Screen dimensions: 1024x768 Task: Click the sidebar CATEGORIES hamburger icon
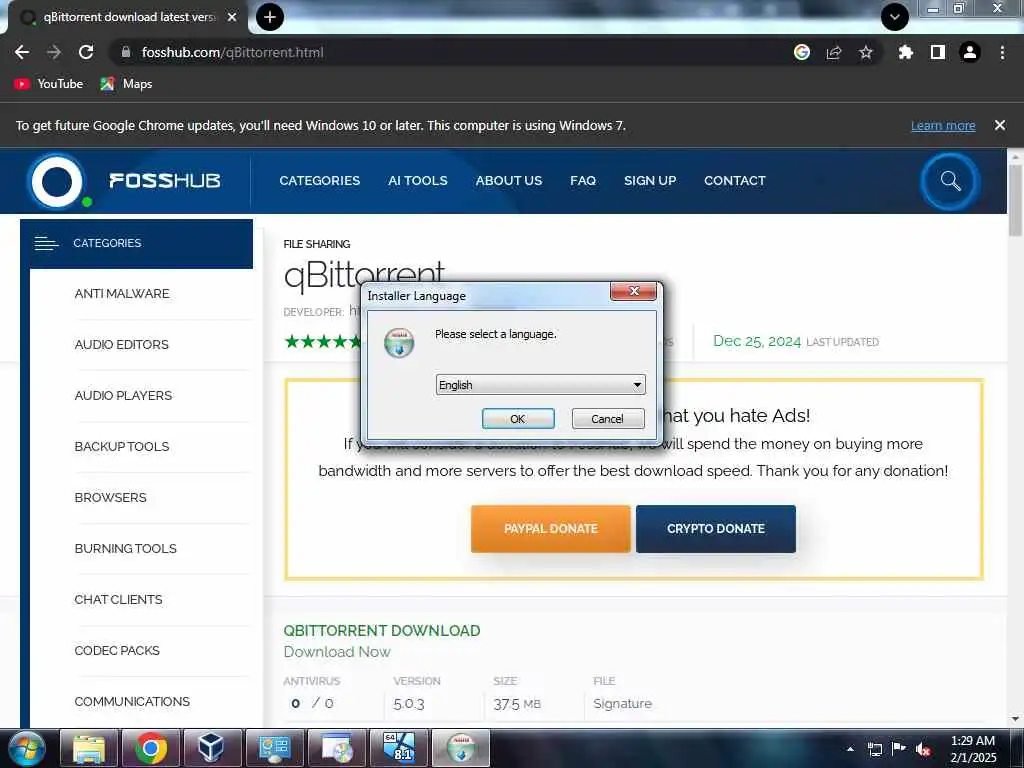pyautogui.click(x=46, y=243)
